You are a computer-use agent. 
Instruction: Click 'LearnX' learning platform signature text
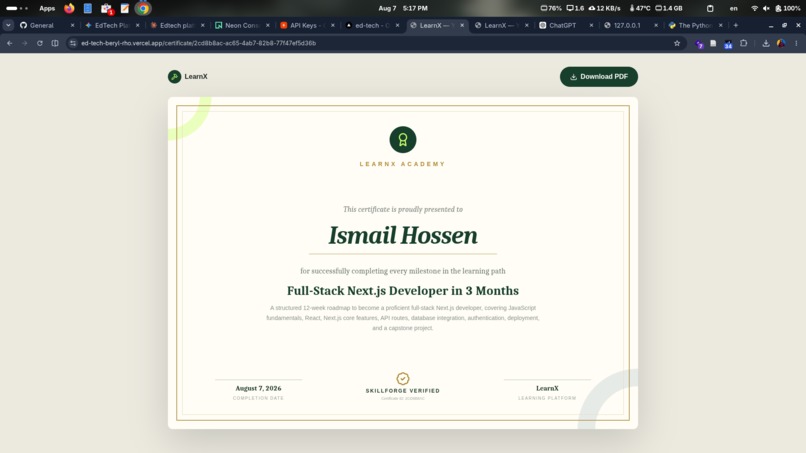pos(547,388)
